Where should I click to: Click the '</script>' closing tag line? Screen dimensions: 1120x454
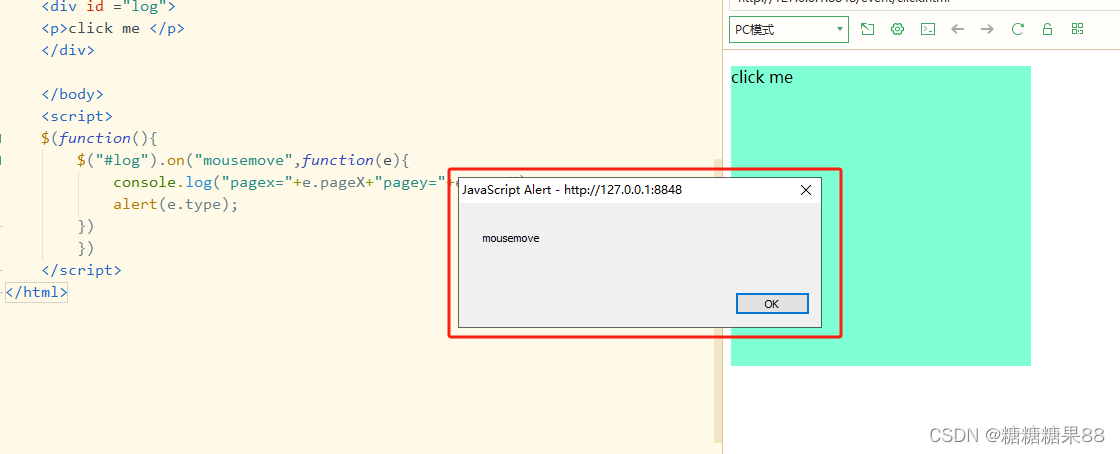point(81,271)
